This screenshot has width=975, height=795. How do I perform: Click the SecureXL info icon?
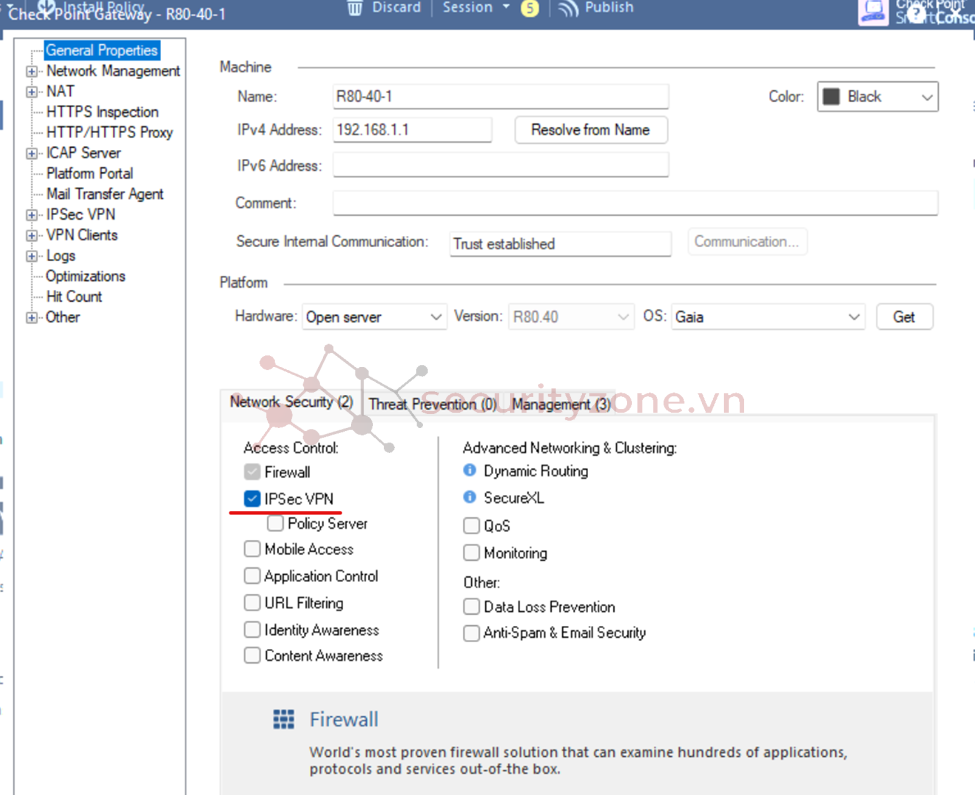coord(469,497)
